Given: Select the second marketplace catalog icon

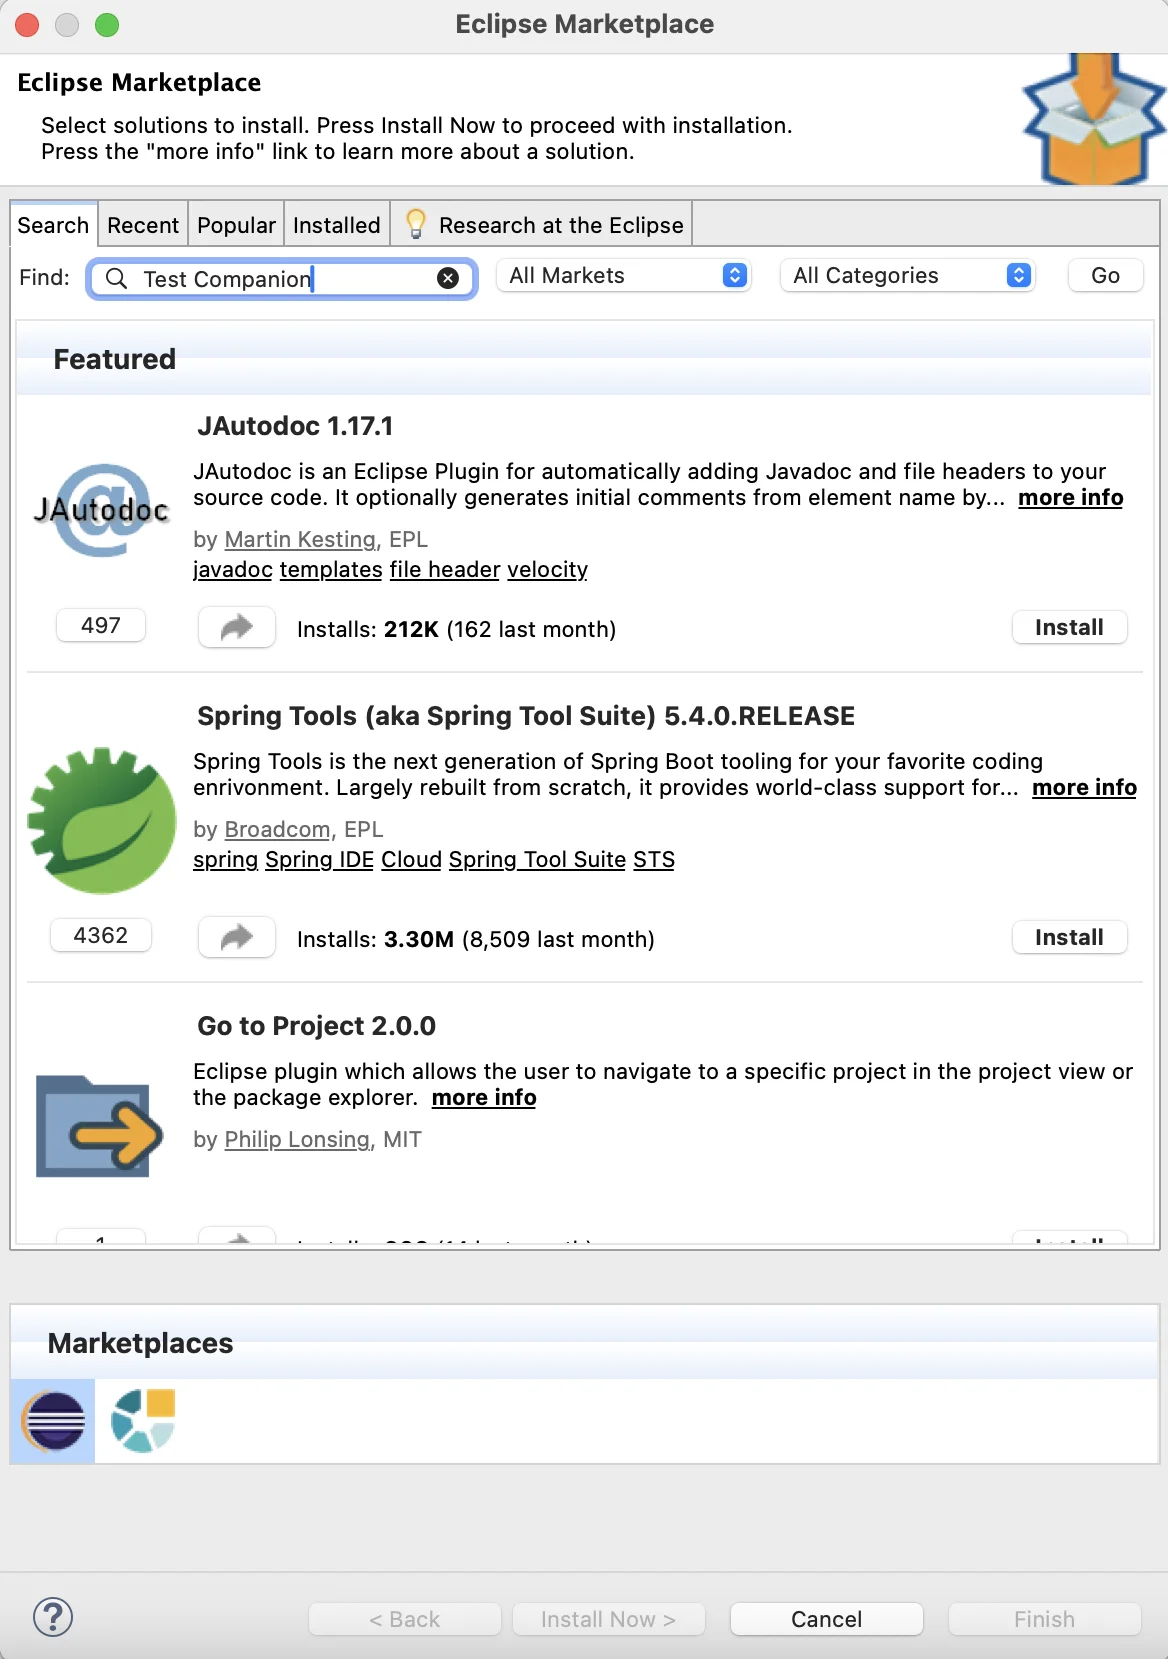Looking at the screenshot, I should click(x=143, y=1421).
